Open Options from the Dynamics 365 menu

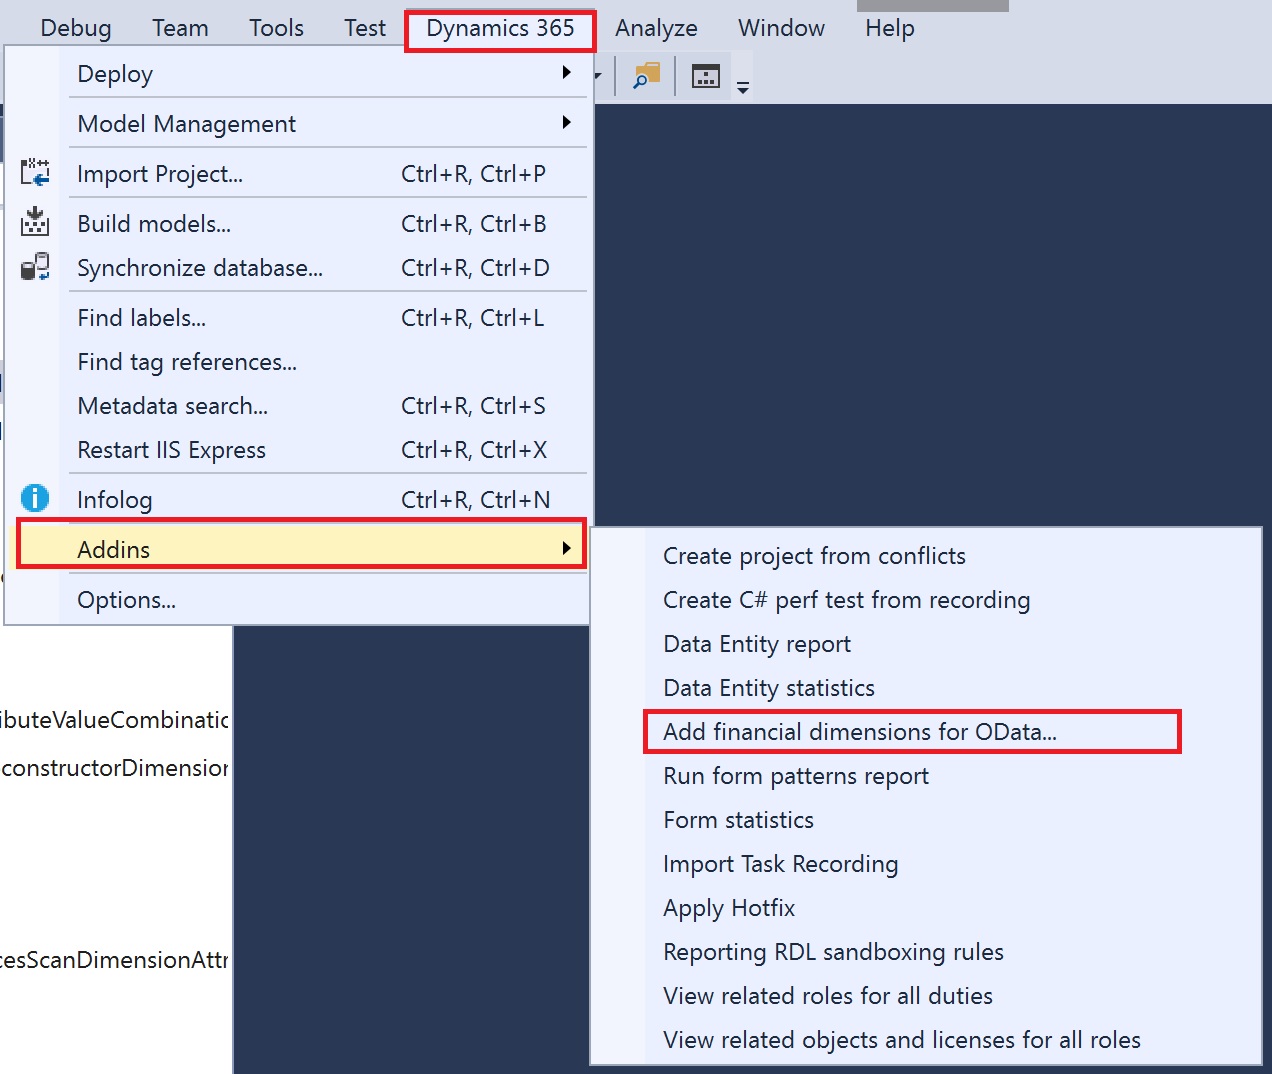127,599
